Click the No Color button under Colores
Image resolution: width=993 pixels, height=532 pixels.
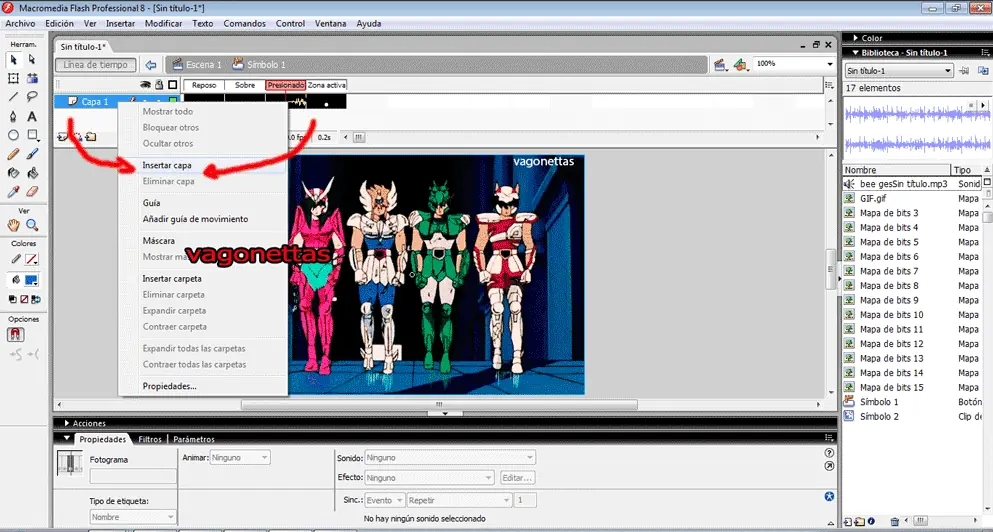[23, 300]
